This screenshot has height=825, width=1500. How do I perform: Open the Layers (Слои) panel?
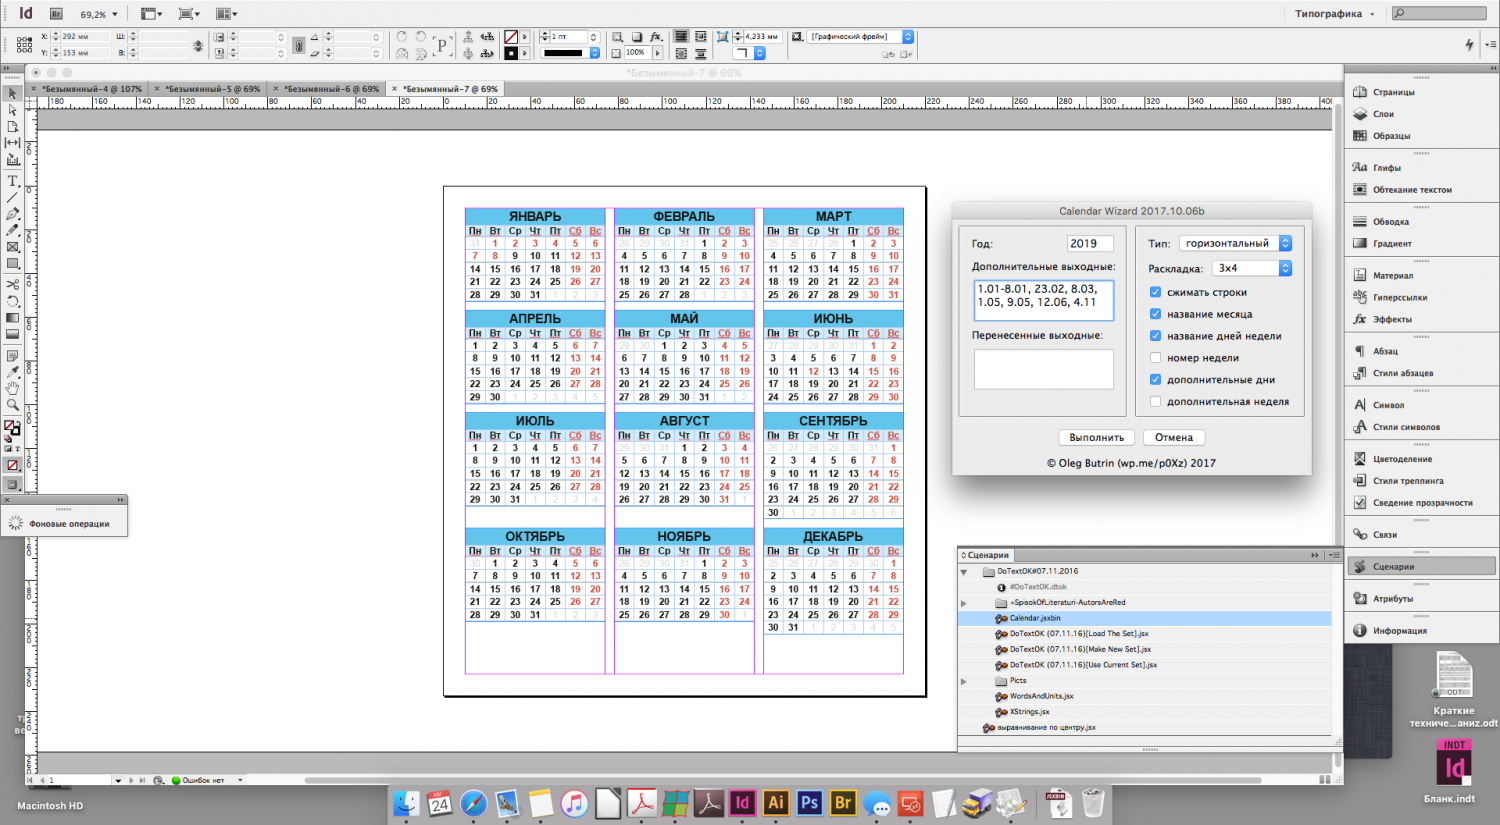pyautogui.click(x=1383, y=114)
